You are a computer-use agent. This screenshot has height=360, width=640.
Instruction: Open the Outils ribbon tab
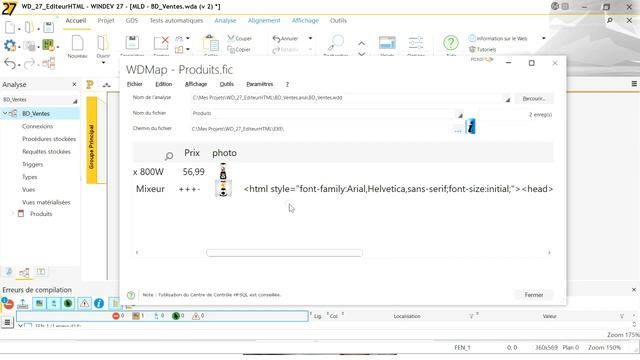[338, 20]
